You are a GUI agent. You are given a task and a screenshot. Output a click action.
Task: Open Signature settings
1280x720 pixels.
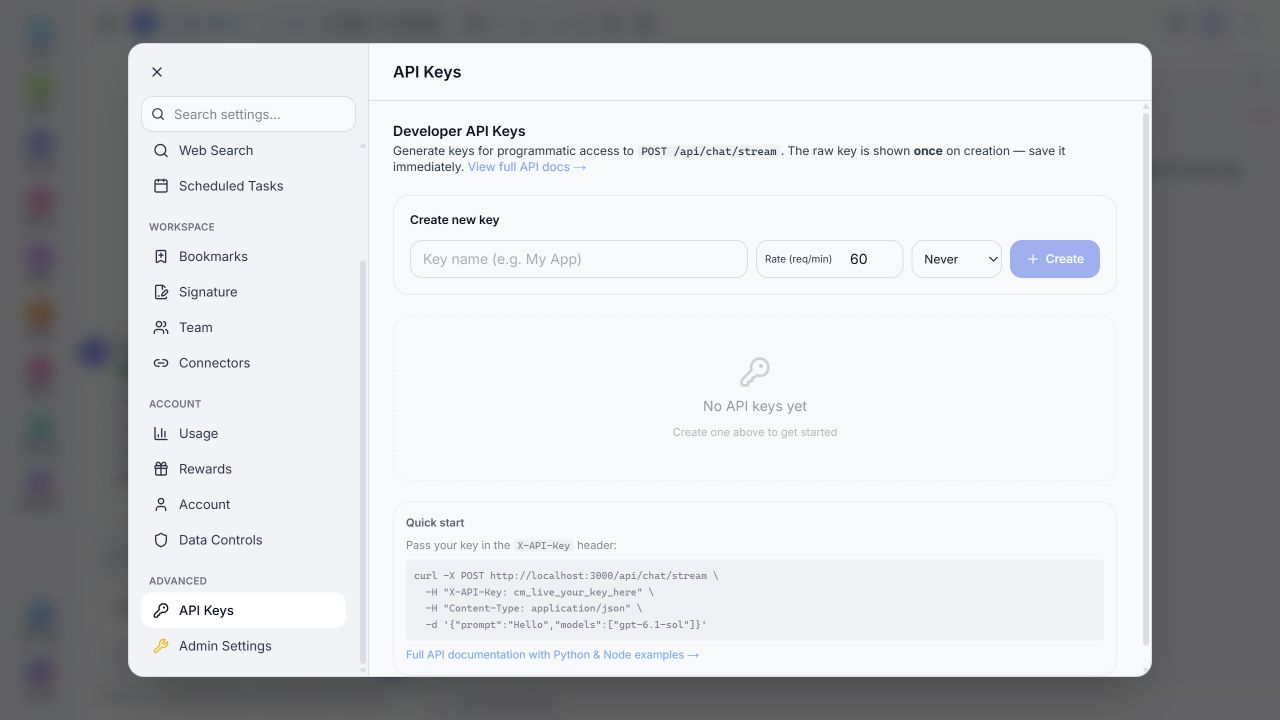(x=244, y=292)
